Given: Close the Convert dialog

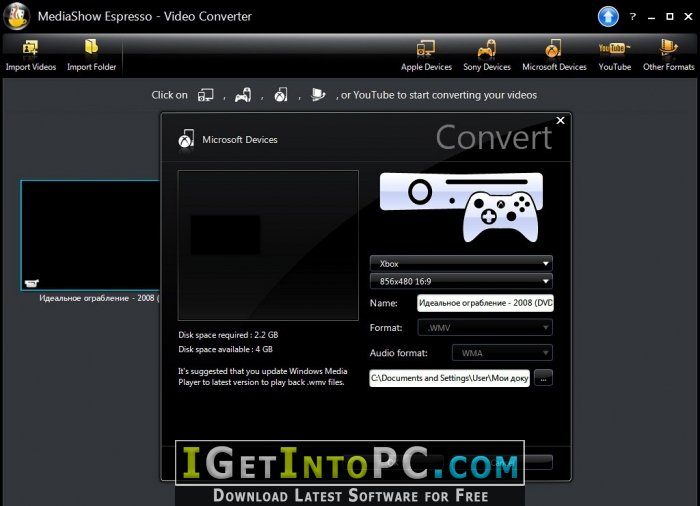Looking at the screenshot, I should 560,121.
